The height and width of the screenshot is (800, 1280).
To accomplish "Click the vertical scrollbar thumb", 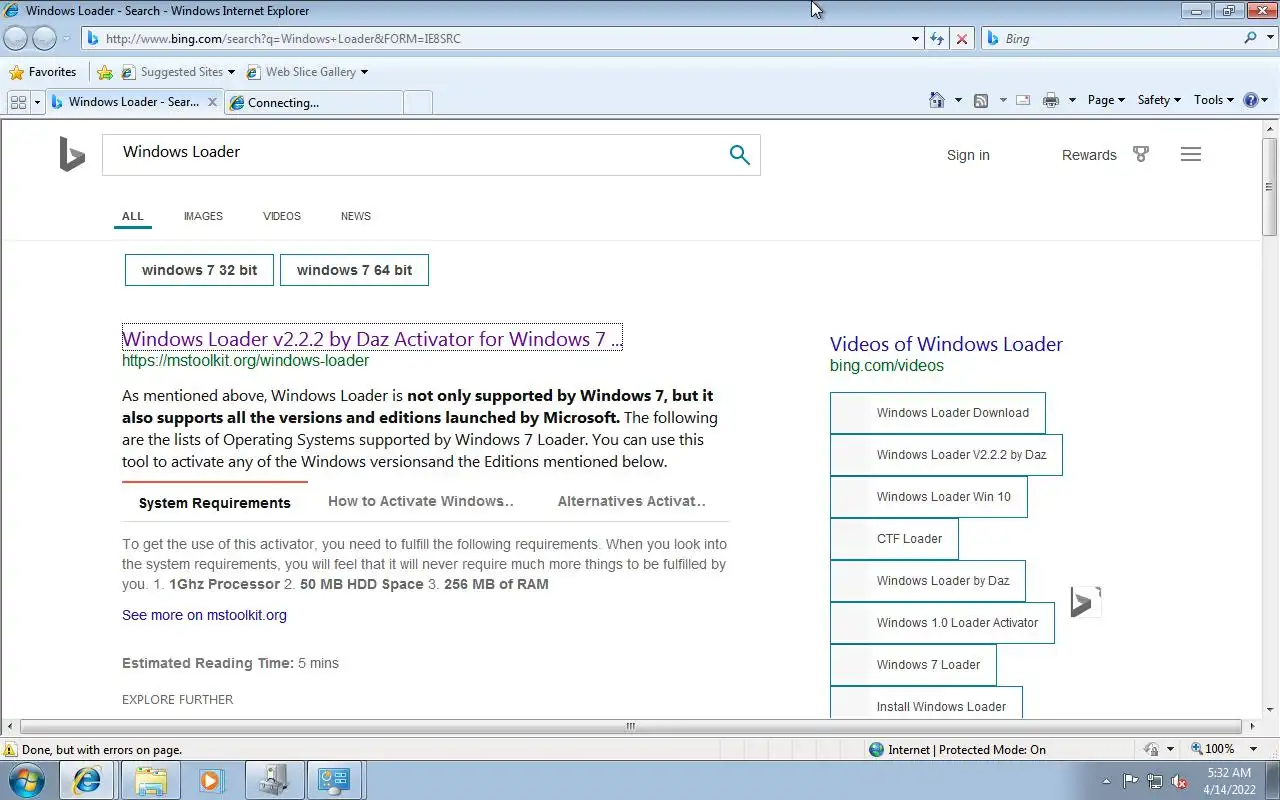I will [x=1269, y=187].
